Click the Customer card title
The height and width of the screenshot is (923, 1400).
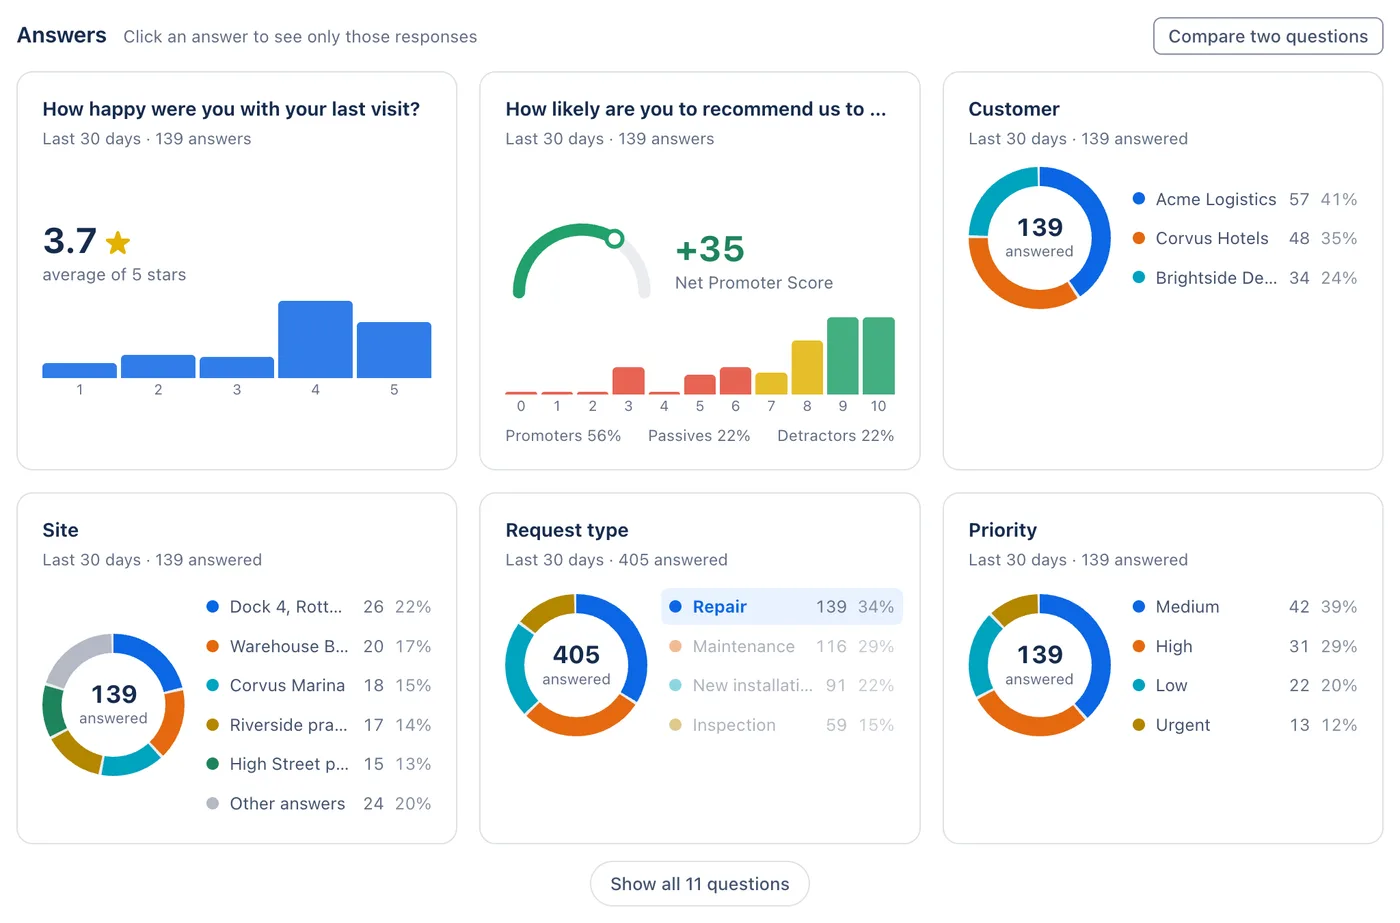[1014, 109]
